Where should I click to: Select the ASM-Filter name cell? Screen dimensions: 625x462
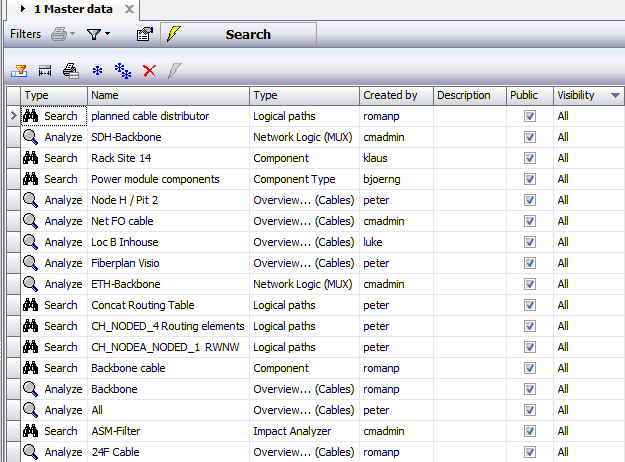click(x=168, y=431)
